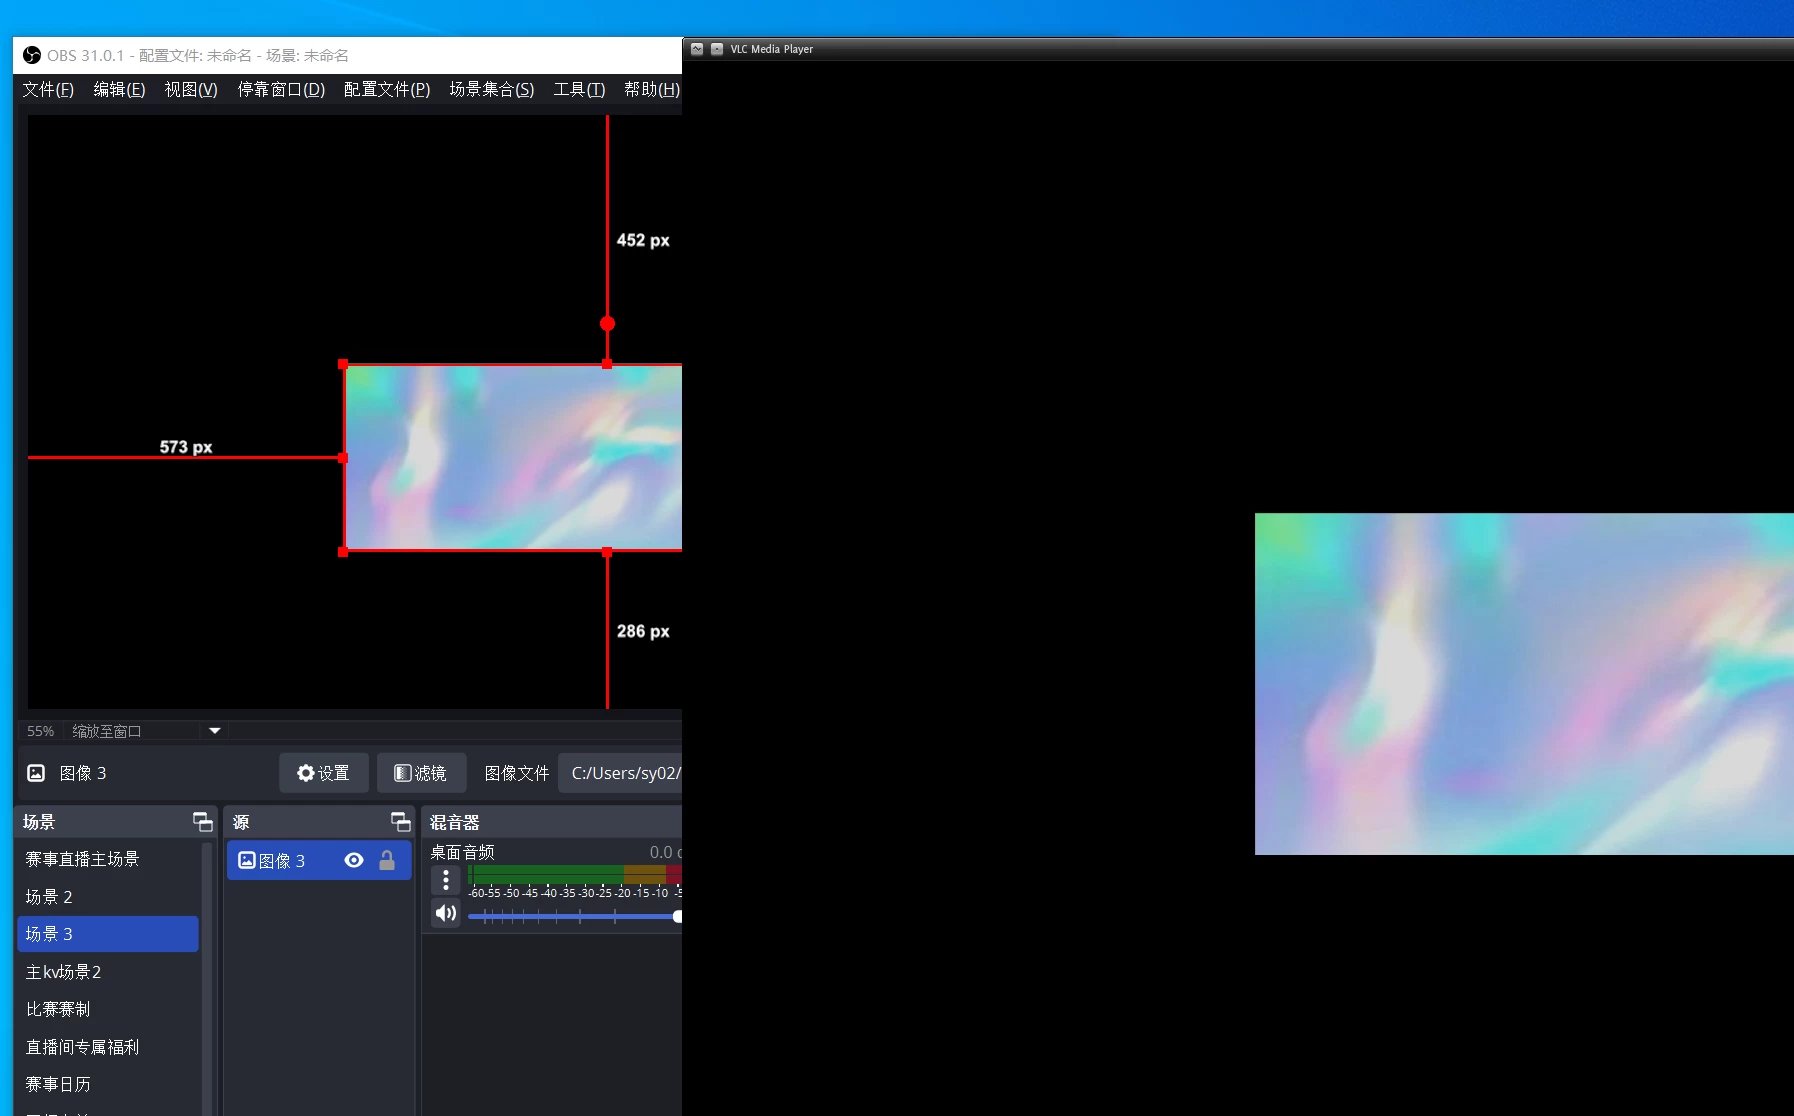The height and width of the screenshot is (1116, 1794).
Task: Pop out the 源 dock panel
Action: click(400, 822)
